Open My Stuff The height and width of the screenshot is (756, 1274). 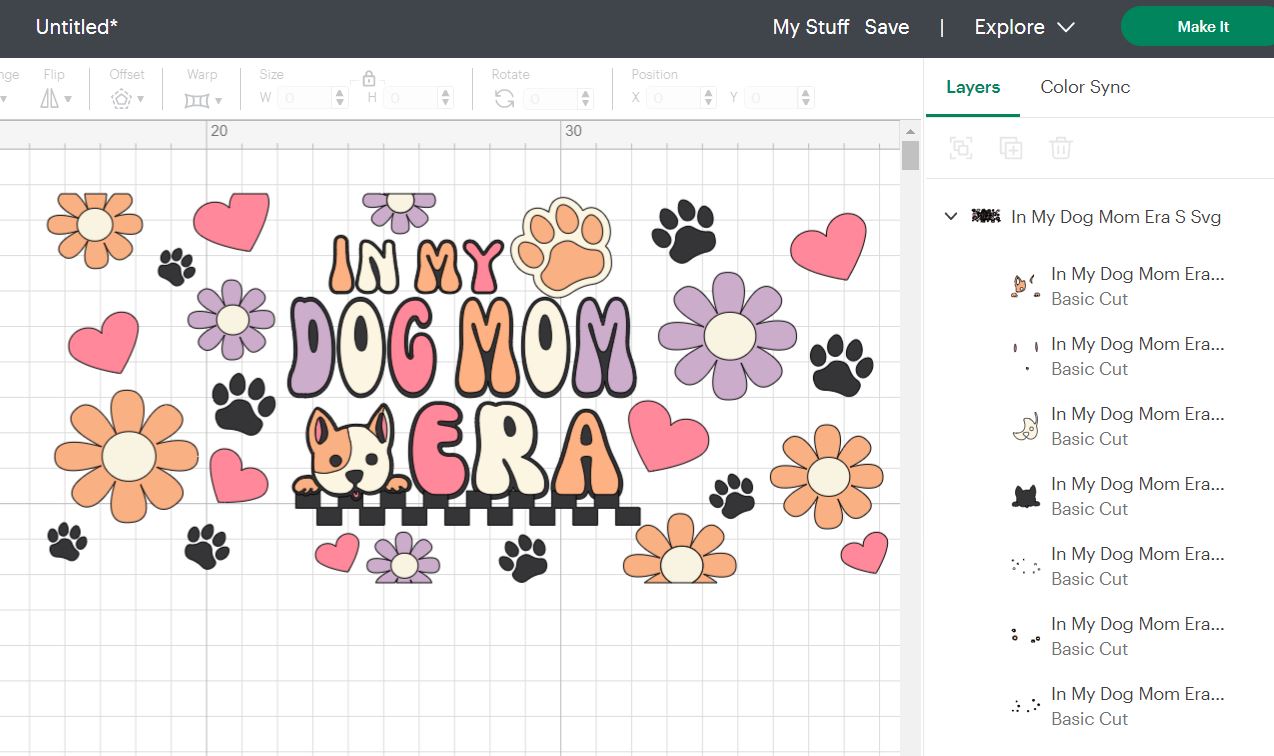[x=810, y=27]
